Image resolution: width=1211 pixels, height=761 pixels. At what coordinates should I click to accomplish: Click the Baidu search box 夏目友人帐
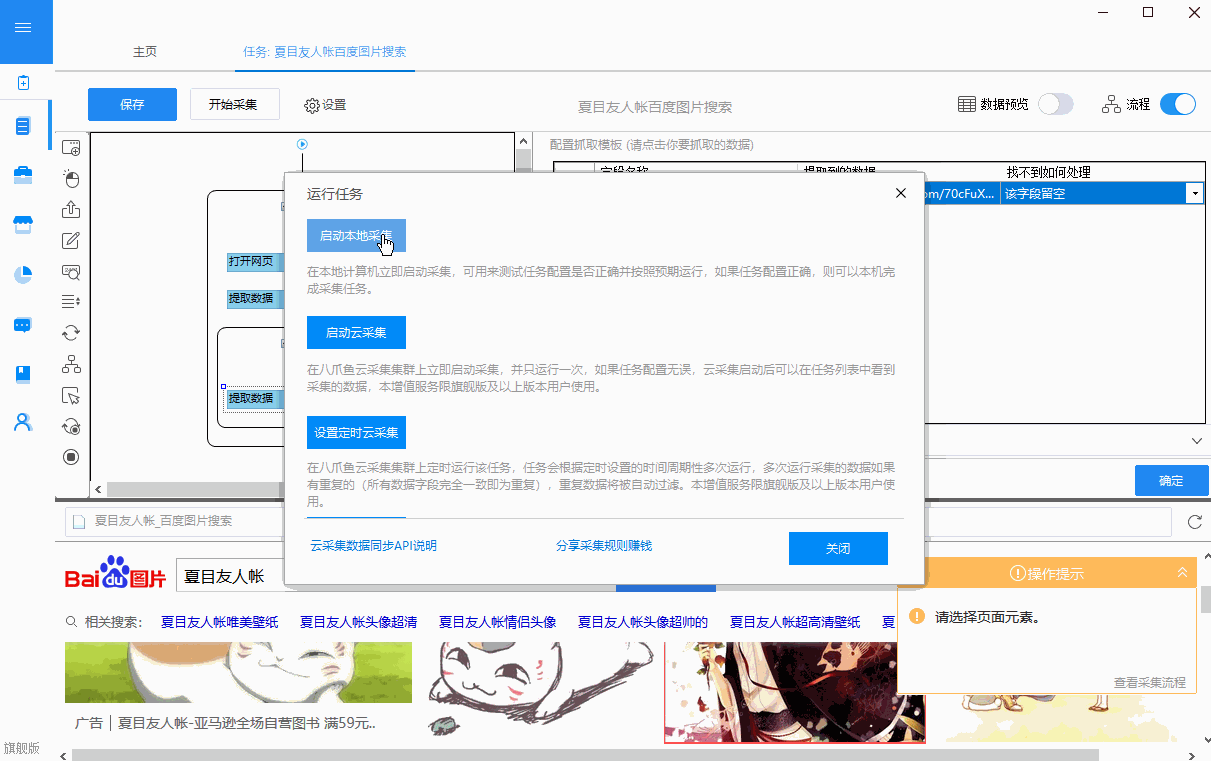point(230,576)
